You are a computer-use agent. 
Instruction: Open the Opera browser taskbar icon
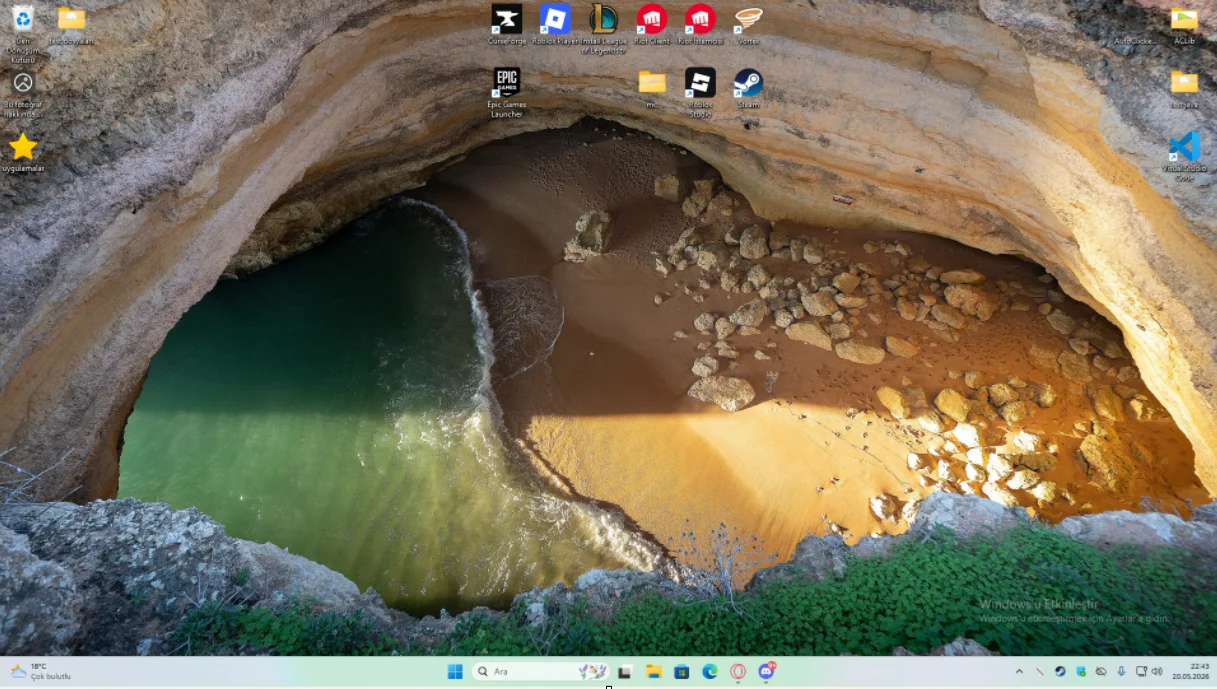(x=738, y=671)
